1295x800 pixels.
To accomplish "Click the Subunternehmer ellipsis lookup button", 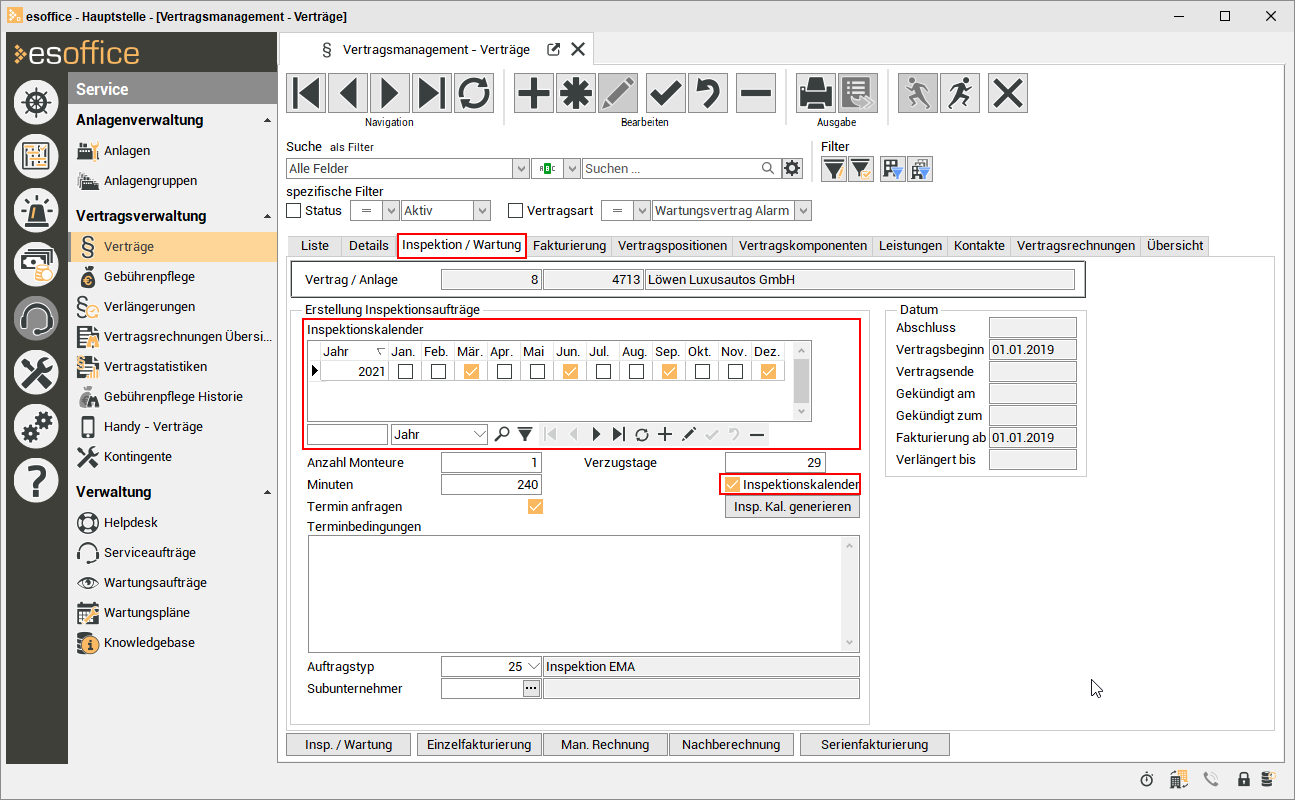I will point(532,689).
